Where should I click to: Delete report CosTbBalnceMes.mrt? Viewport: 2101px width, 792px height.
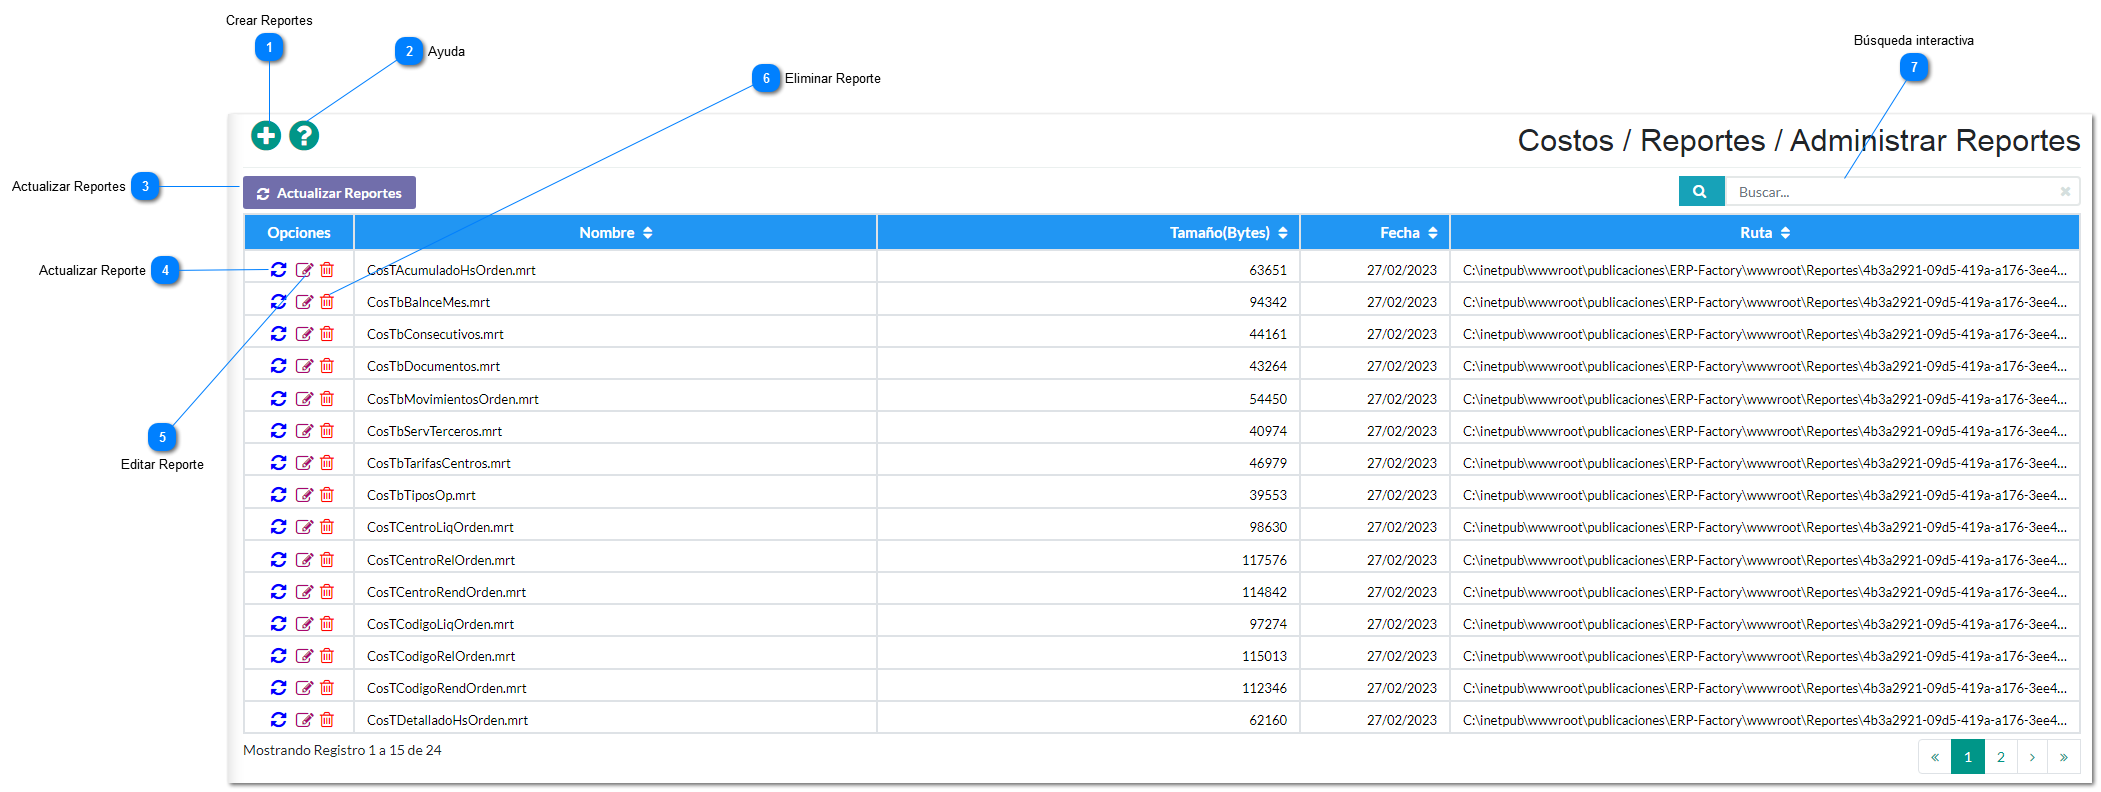pyautogui.click(x=327, y=302)
